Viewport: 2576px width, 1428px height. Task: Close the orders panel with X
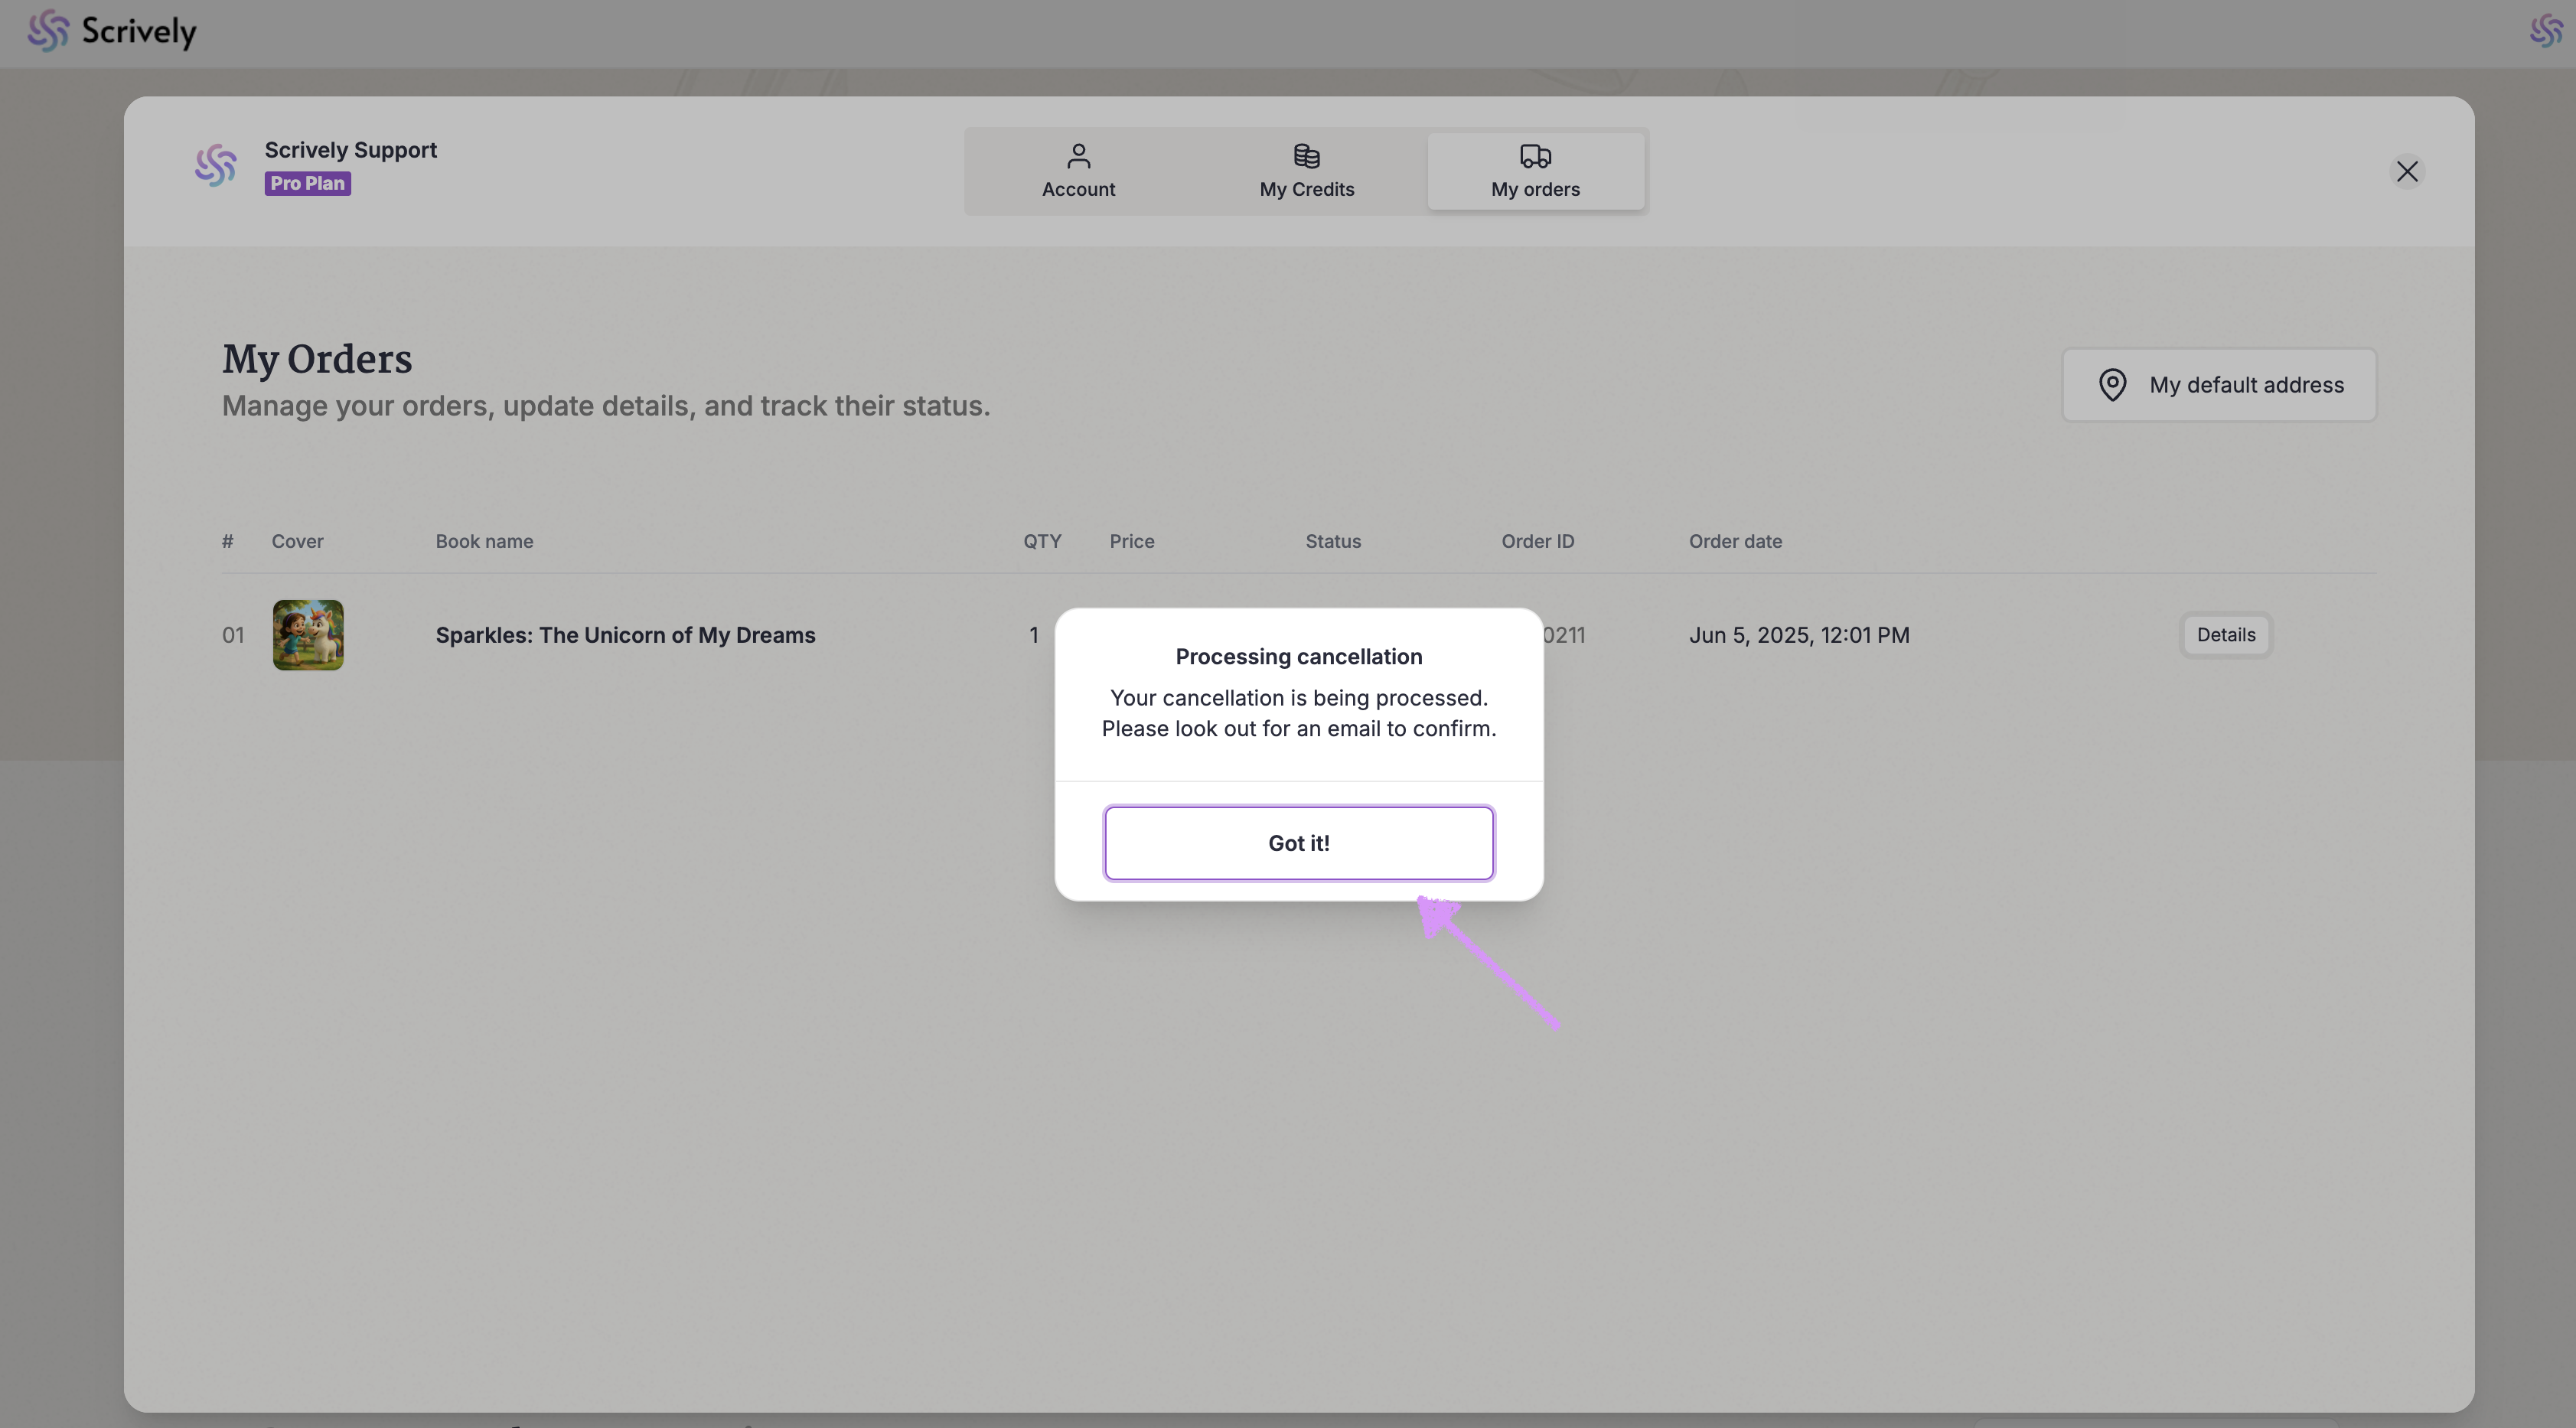[2406, 172]
